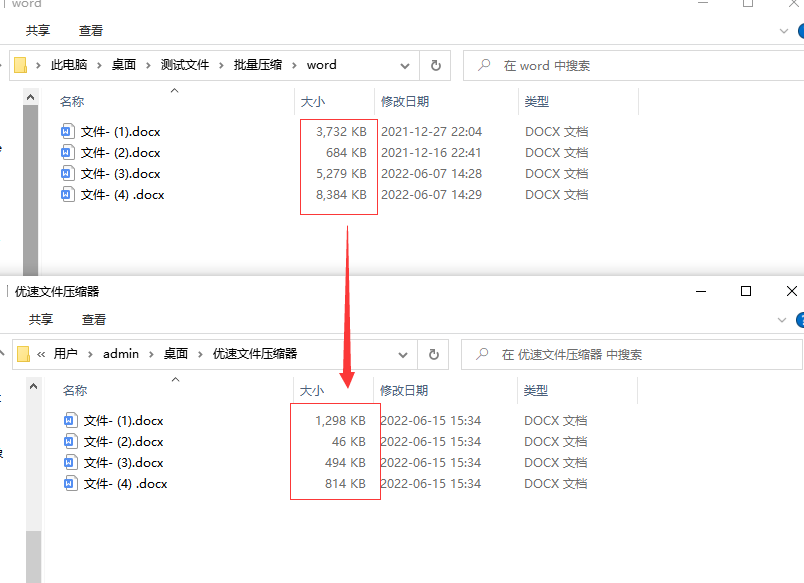This screenshot has width=804, height=583.
Task: Refresh the word folder view
Action: pyautogui.click(x=435, y=65)
